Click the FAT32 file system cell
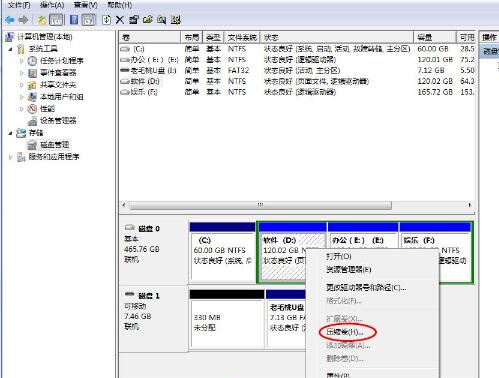499x378 pixels. click(x=238, y=71)
